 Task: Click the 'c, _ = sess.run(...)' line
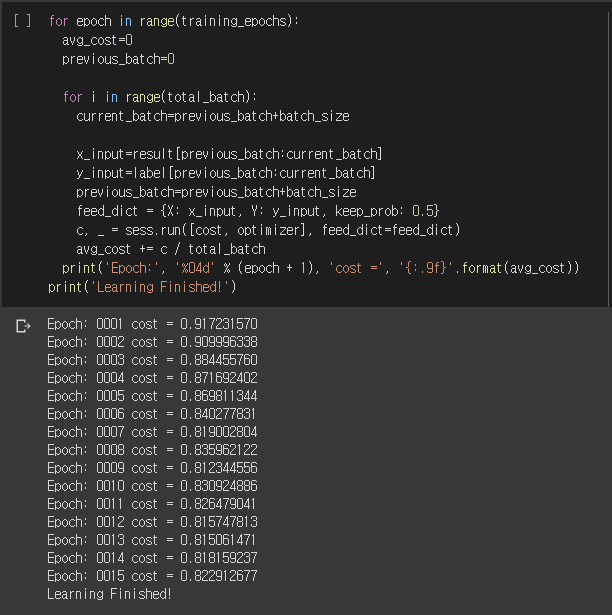click(x=268, y=230)
